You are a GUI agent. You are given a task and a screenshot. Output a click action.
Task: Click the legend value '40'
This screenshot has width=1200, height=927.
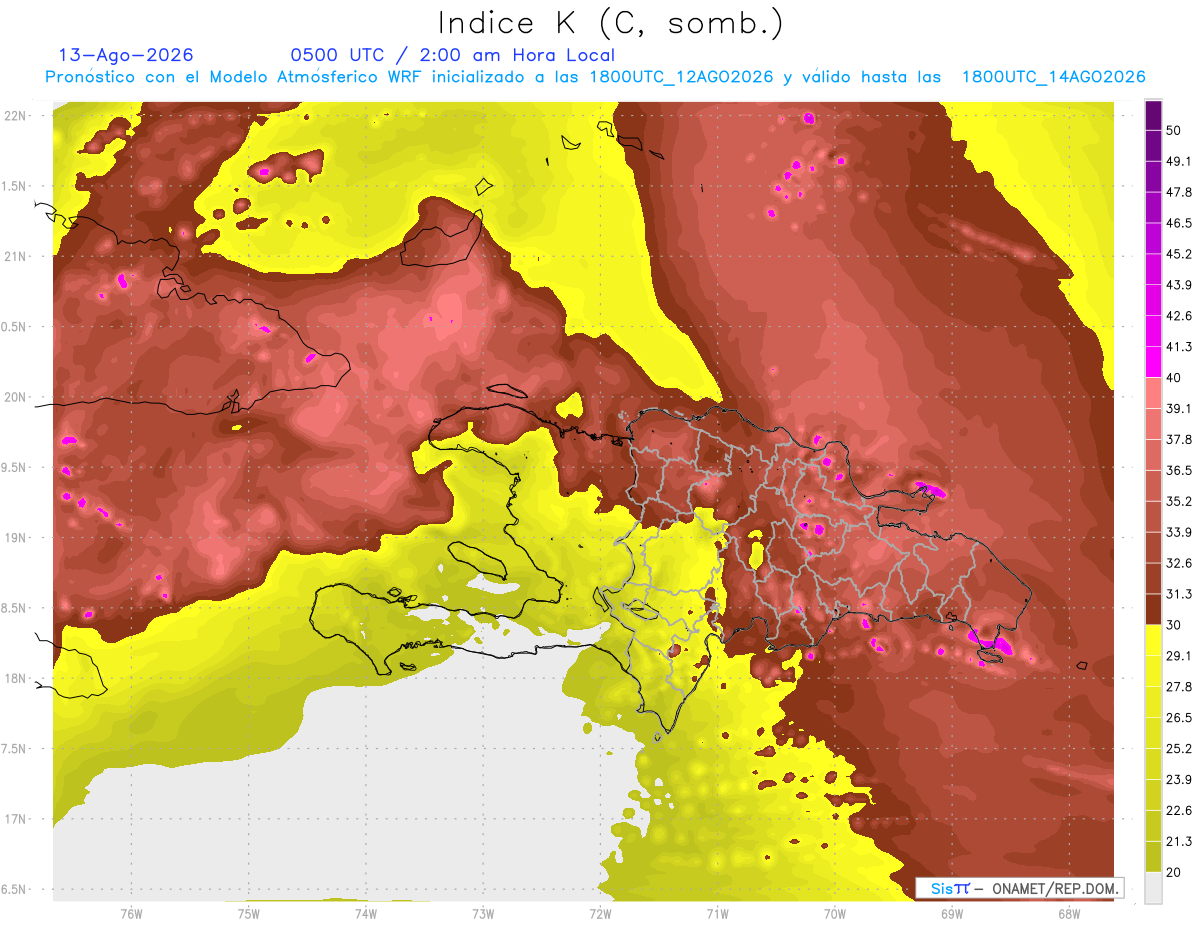1174,378
